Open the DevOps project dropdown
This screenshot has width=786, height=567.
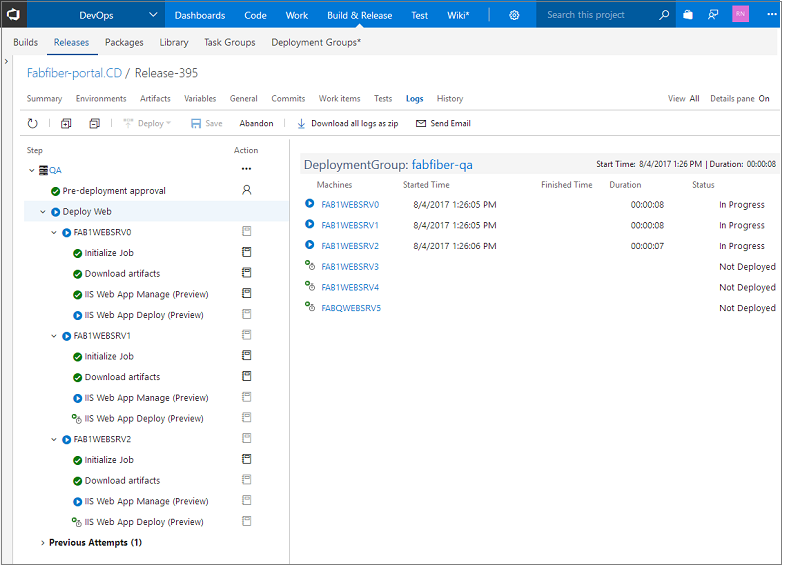point(152,15)
